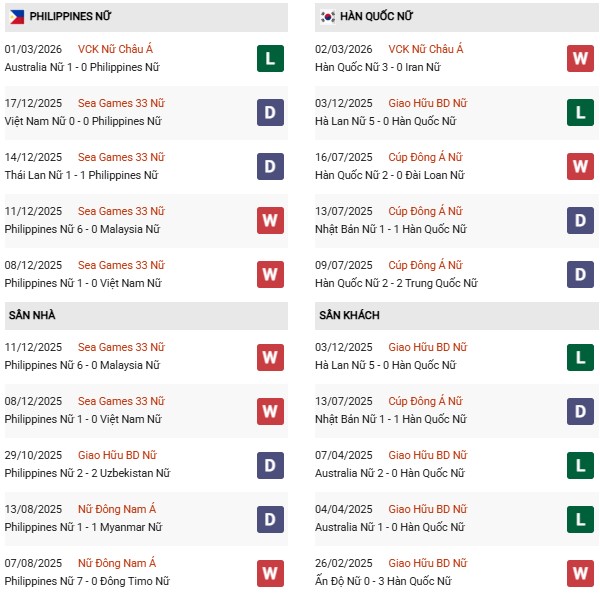Click the D badge for Philippines Nữ 2 - 2 Uzbekistan Nữ

click(270, 465)
